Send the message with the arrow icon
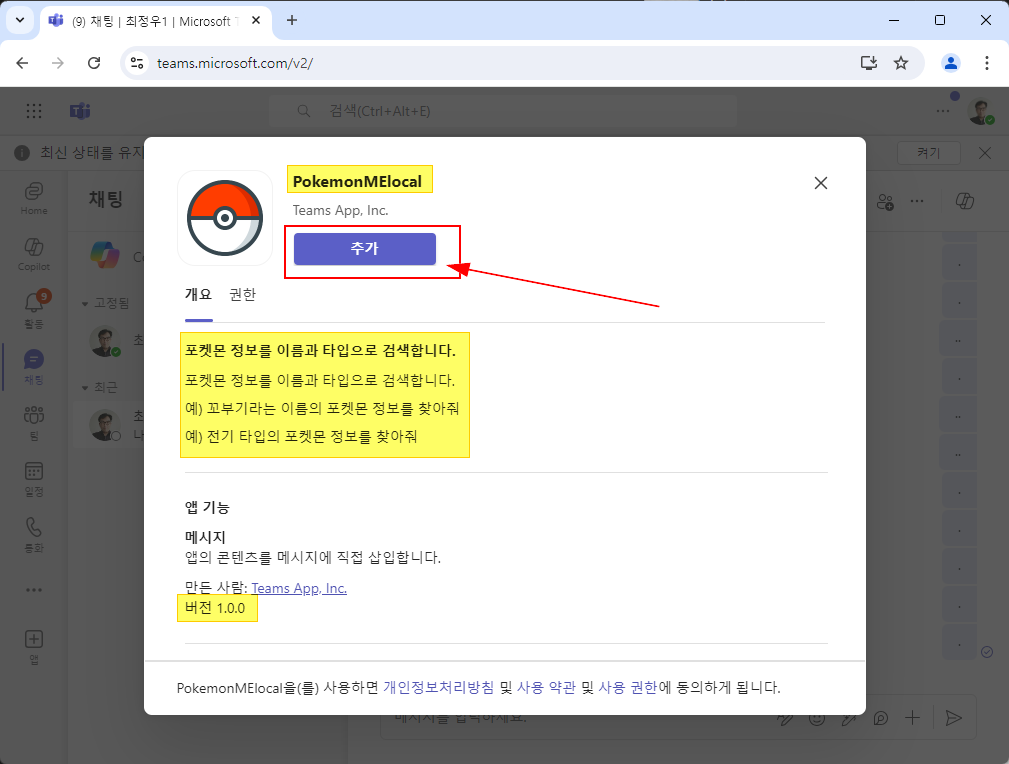 tap(954, 718)
